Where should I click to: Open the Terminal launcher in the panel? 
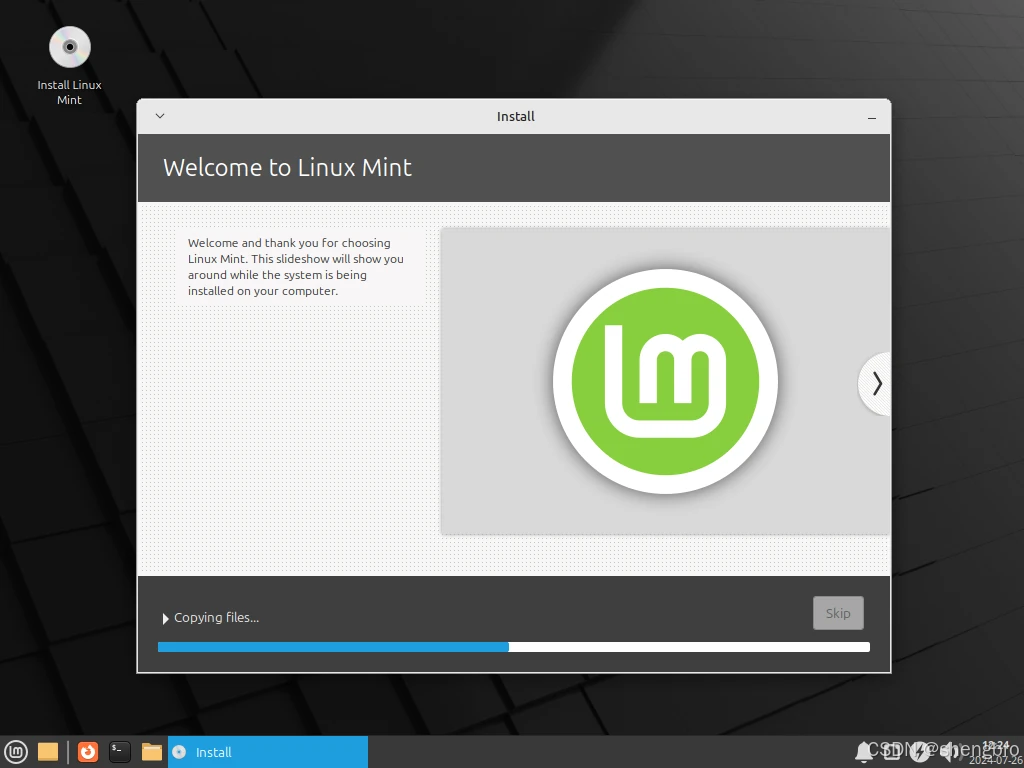click(120, 752)
